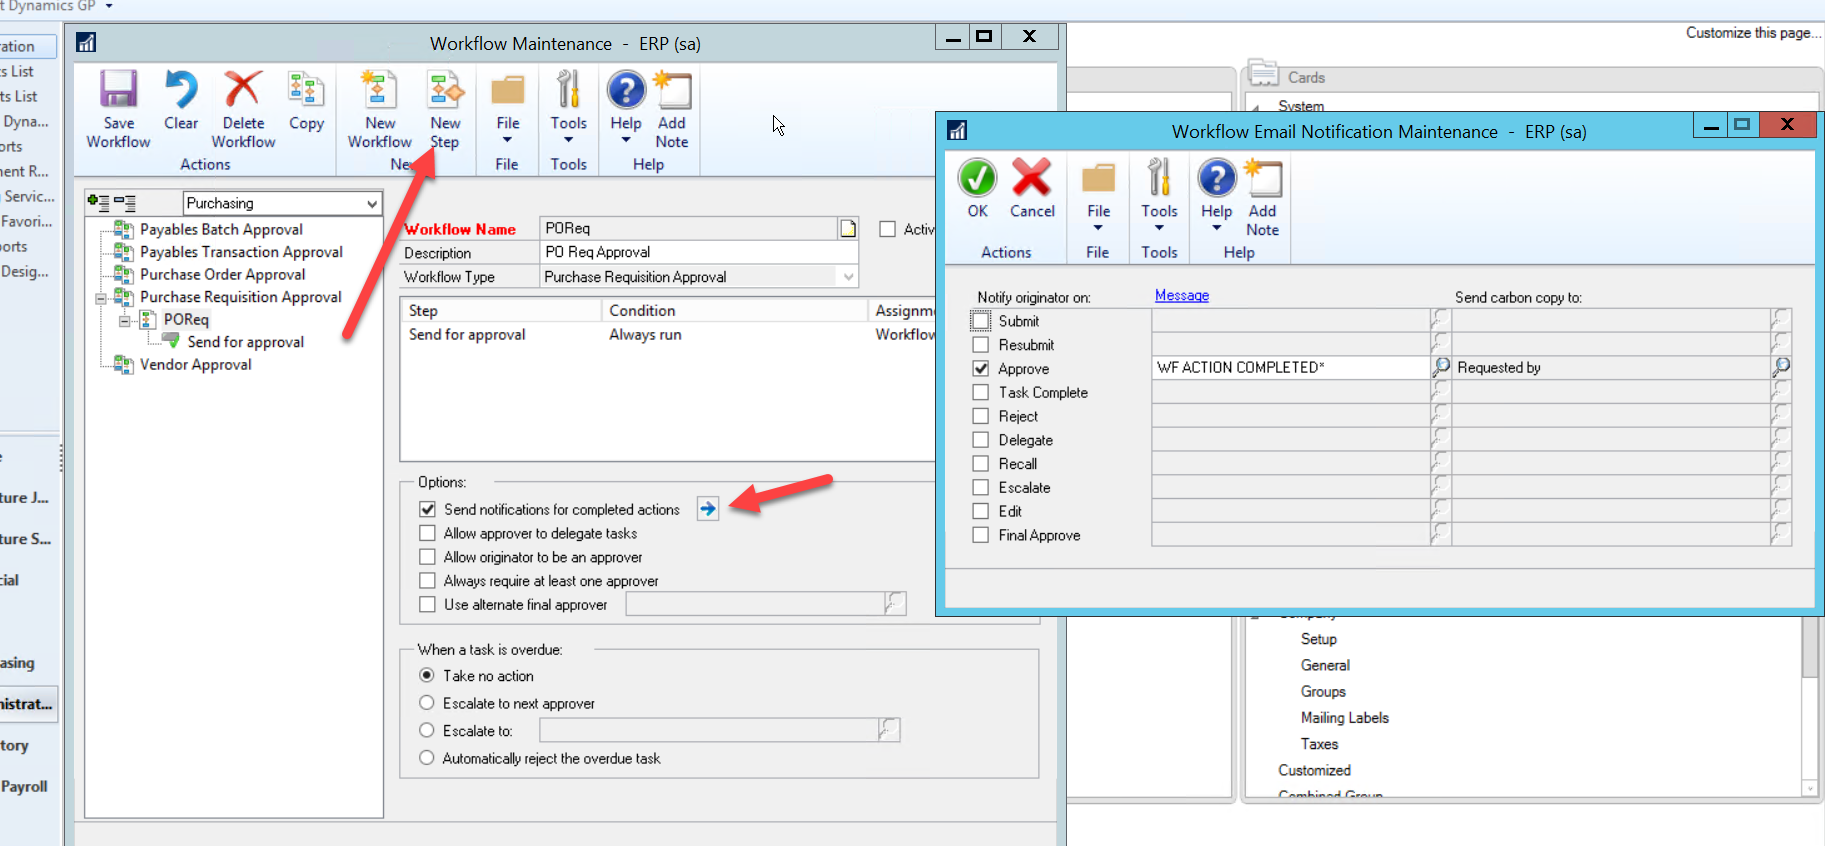Image resolution: width=1825 pixels, height=846 pixels.
Task: Click Help icon in Workflow Maintenance
Action: point(626,90)
